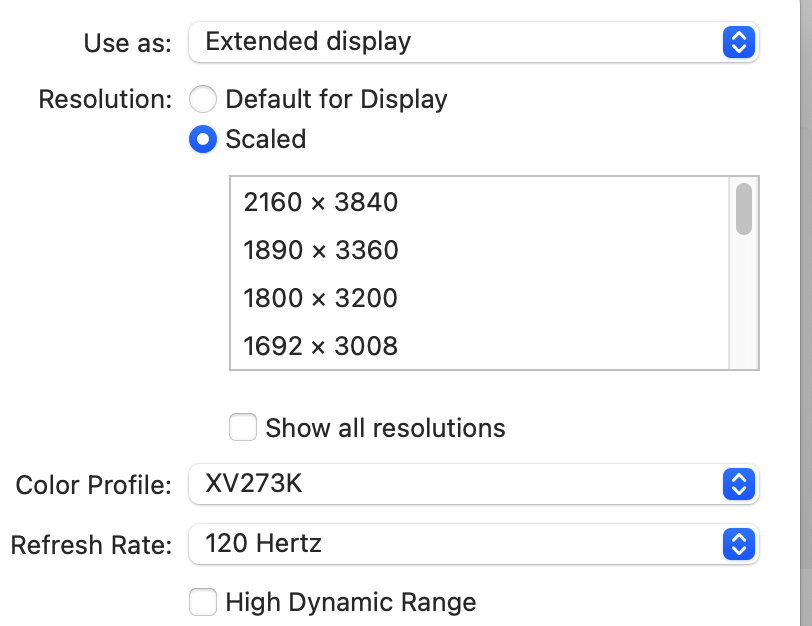Choose the 1800 × 3200 resolution
Viewport: 812px width, 626px height.
pos(480,298)
